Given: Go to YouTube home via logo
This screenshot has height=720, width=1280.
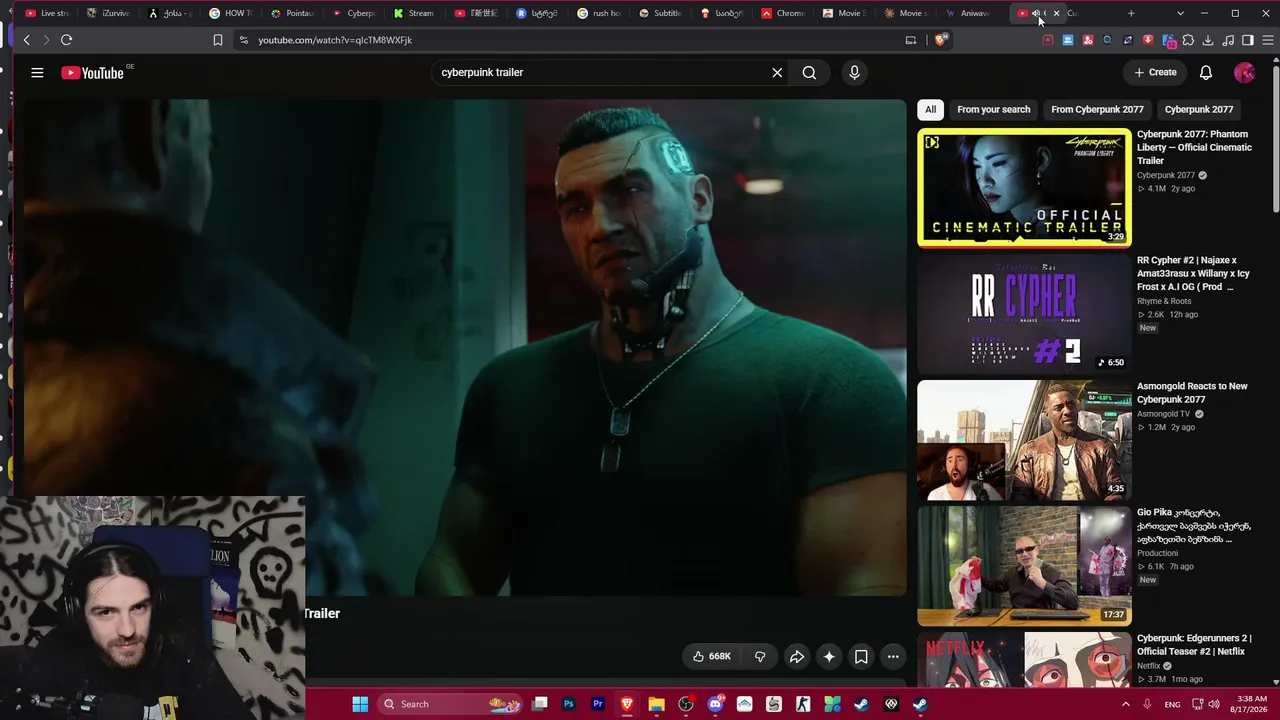Looking at the screenshot, I should coord(92,72).
